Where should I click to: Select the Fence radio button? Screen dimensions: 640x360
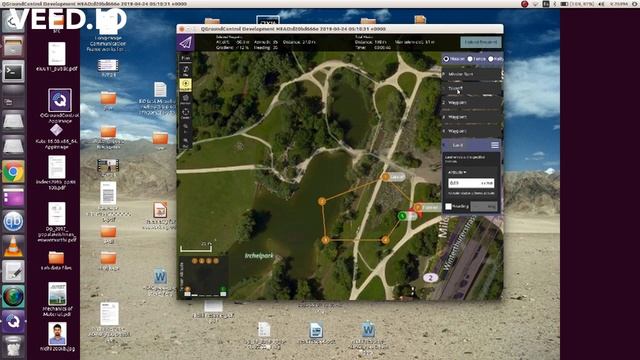point(470,59)
